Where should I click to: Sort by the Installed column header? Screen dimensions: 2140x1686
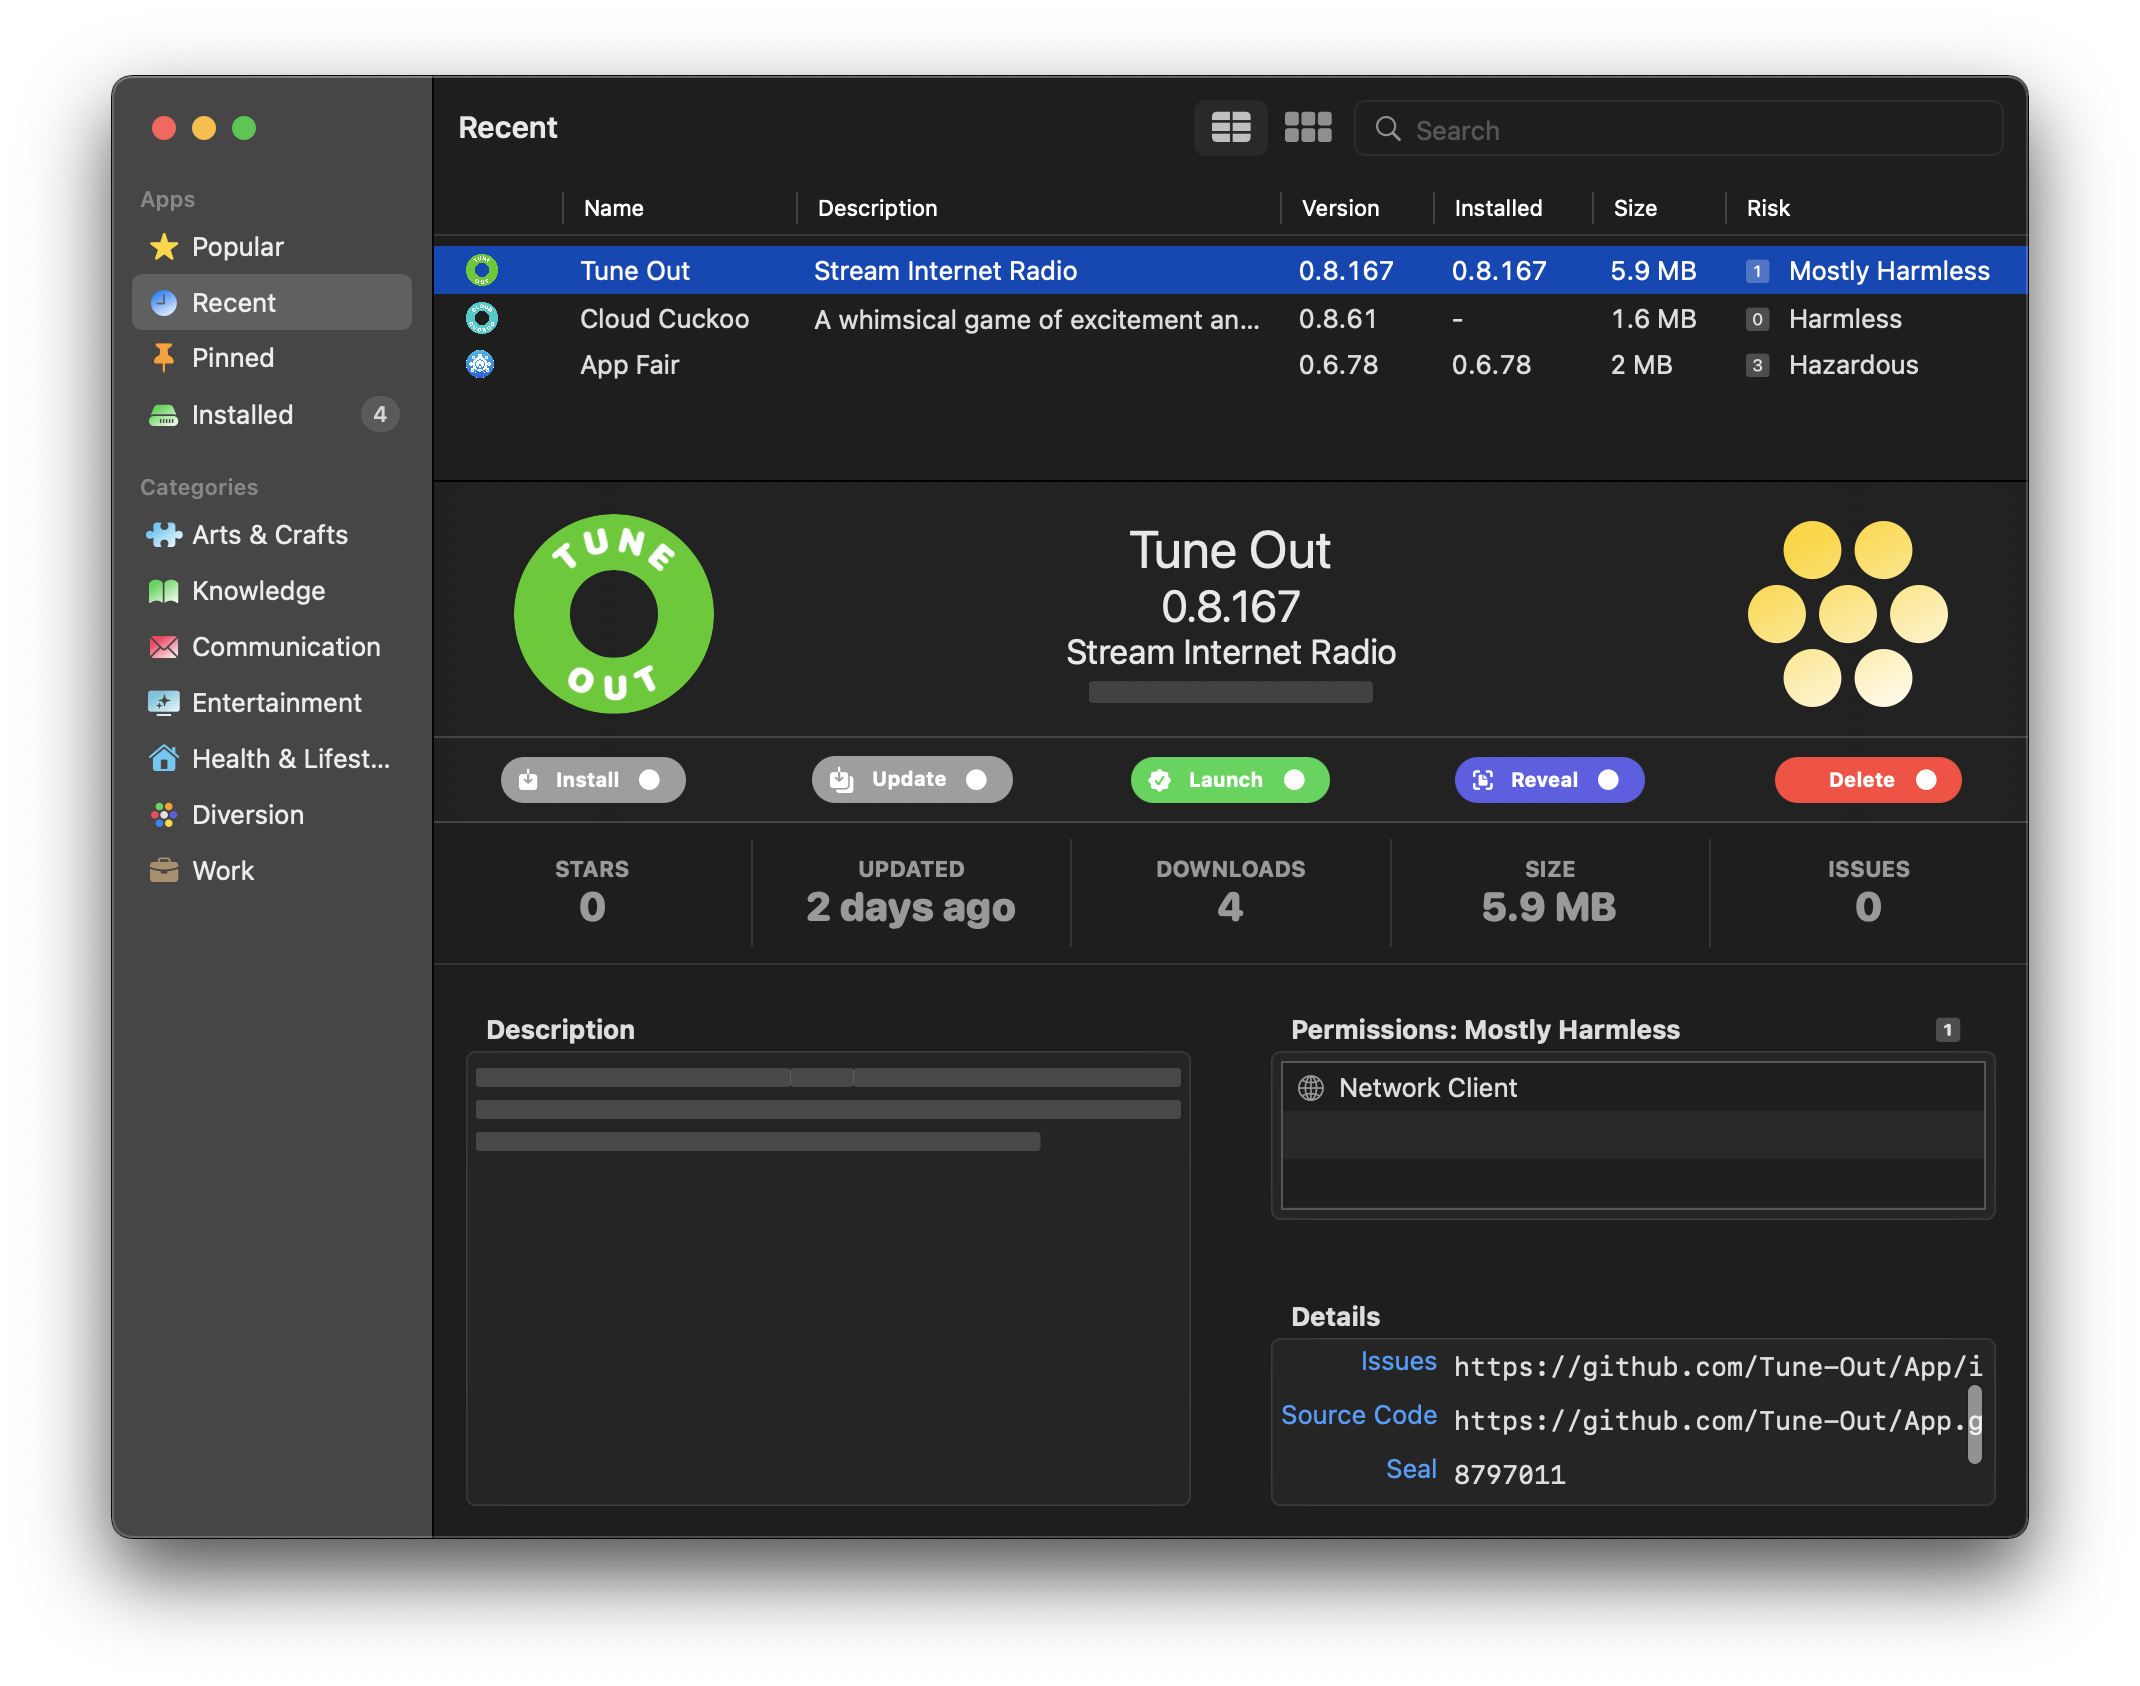point(1512,208)
